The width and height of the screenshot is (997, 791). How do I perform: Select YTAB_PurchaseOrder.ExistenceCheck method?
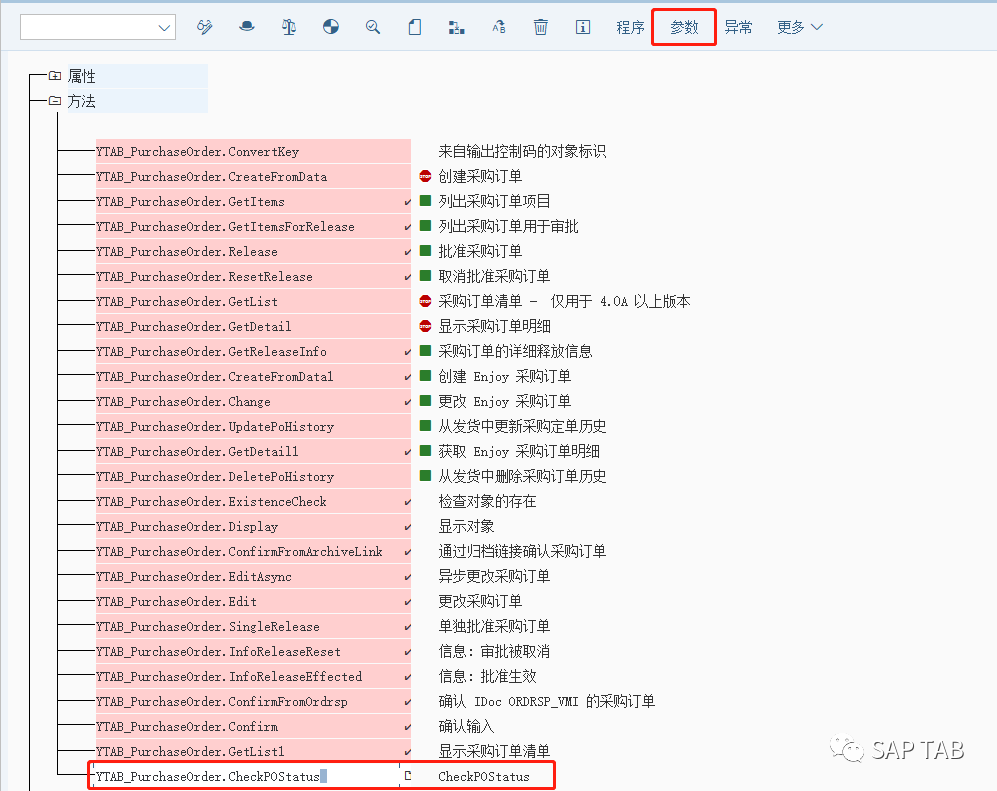tap(253, 502)
